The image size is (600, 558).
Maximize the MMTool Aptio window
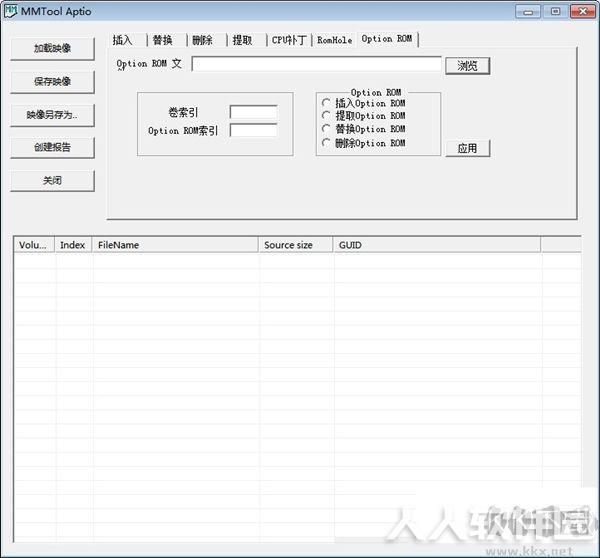click(555, 11)
